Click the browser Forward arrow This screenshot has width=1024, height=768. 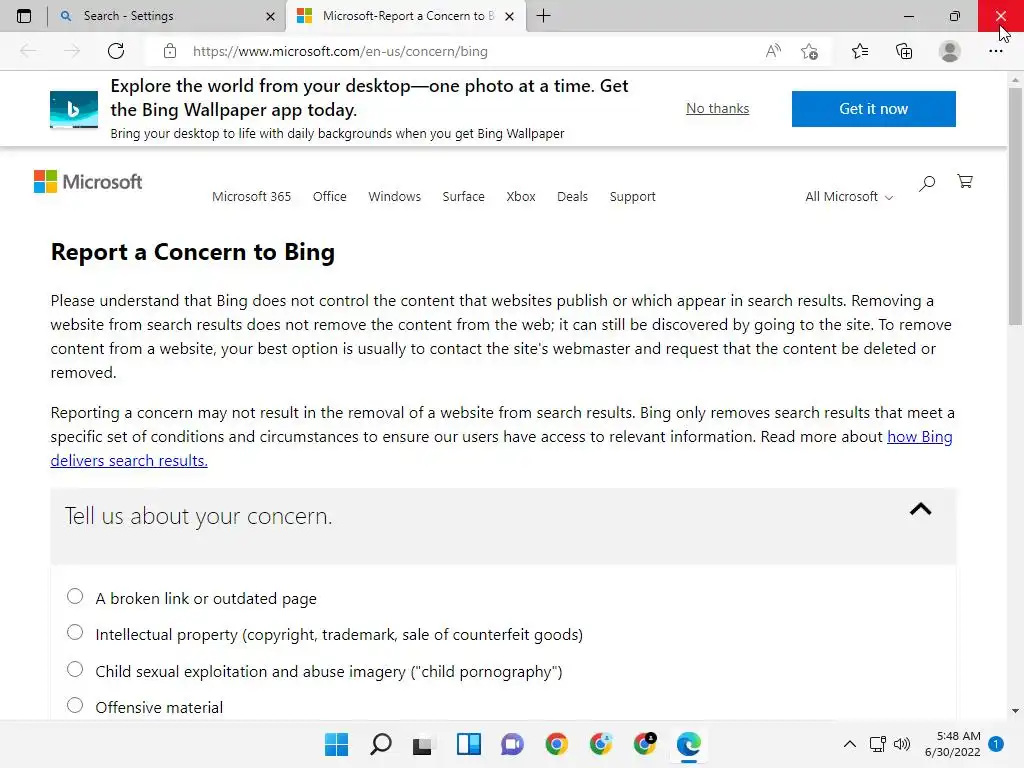click(72, 51)
